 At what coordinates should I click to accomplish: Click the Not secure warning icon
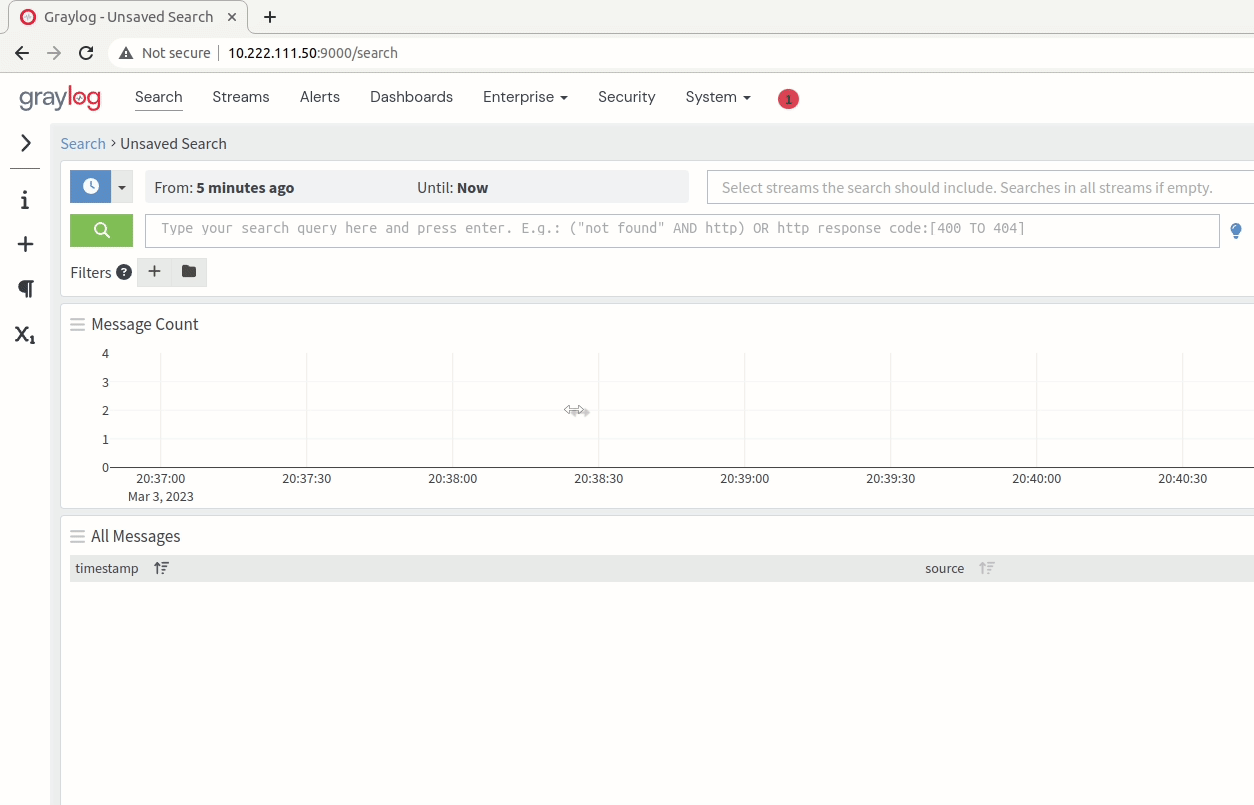point(126,53)
